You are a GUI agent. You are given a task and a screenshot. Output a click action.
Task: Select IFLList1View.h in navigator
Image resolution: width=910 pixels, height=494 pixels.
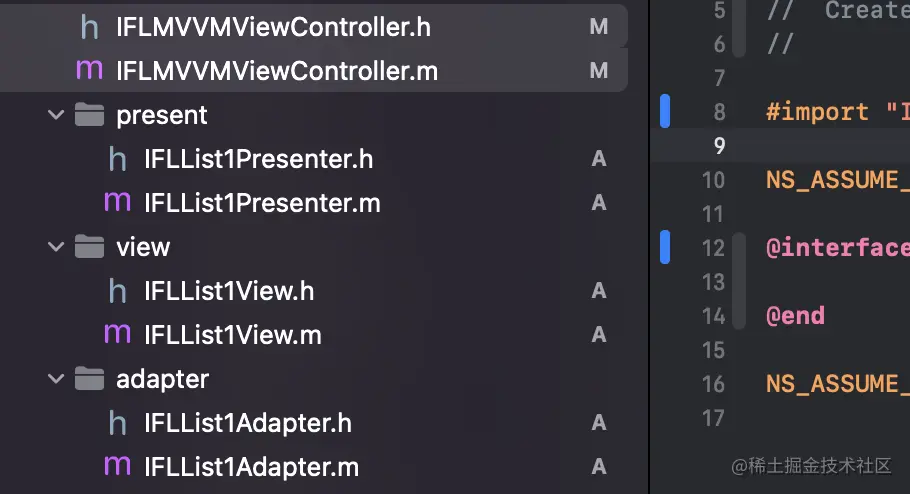pyautogui.click(x=229, y=291)
